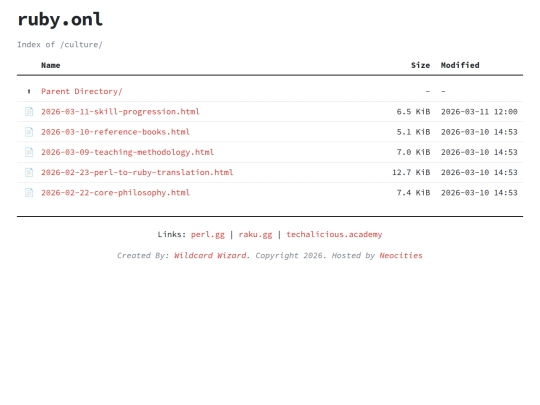Click modified date of reference-books.html row
Screen dimensions: 540x405
(x=479, y=132)
